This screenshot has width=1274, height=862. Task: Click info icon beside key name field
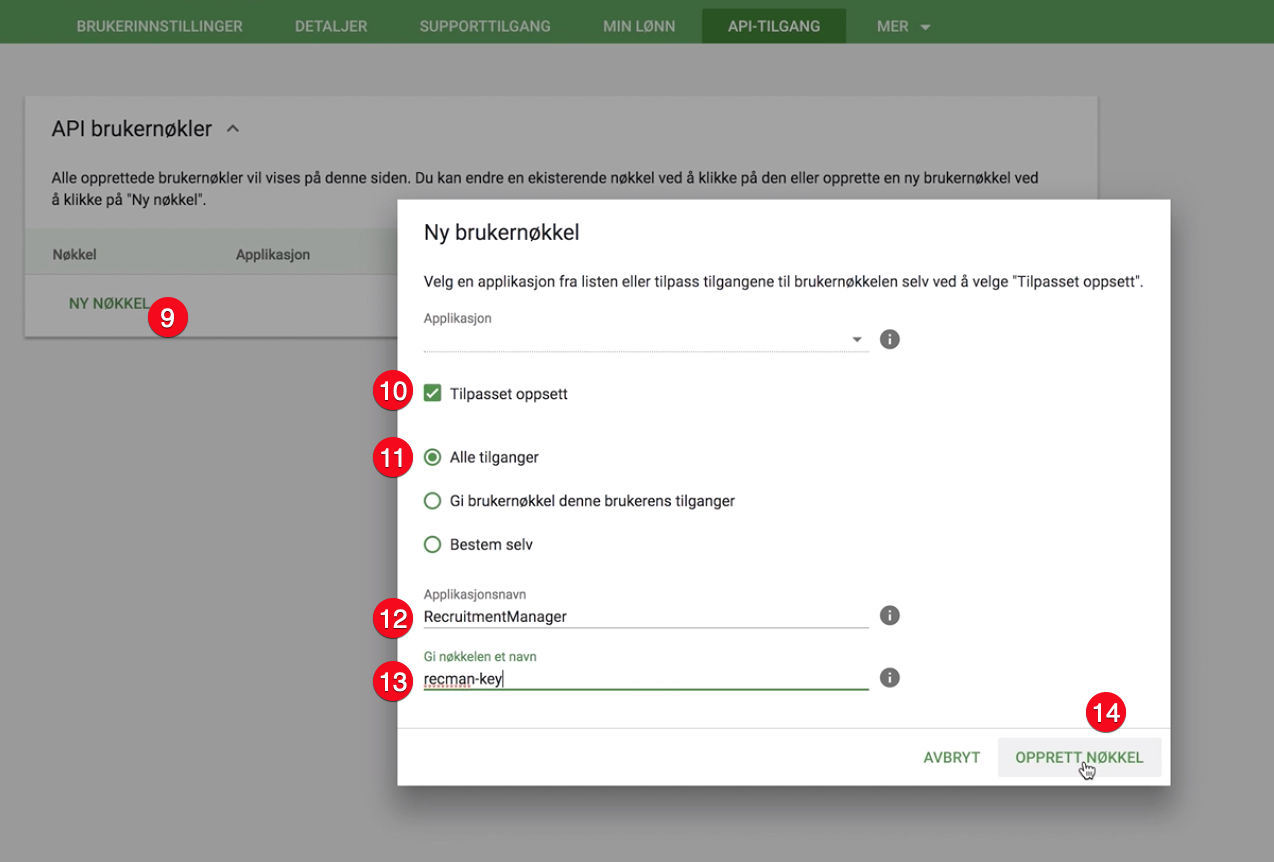889,678
